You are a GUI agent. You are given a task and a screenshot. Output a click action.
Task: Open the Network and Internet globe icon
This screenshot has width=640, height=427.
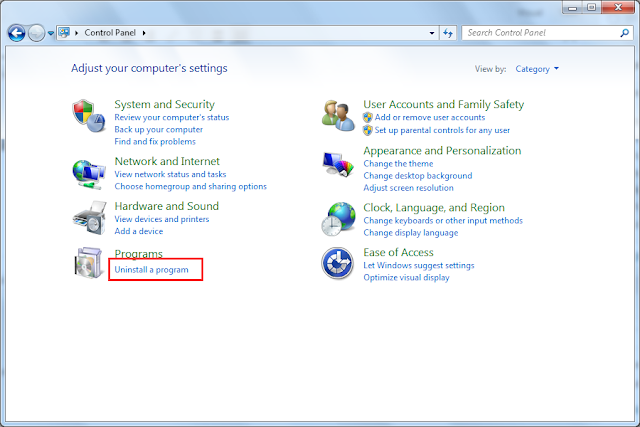coord(89,174)
